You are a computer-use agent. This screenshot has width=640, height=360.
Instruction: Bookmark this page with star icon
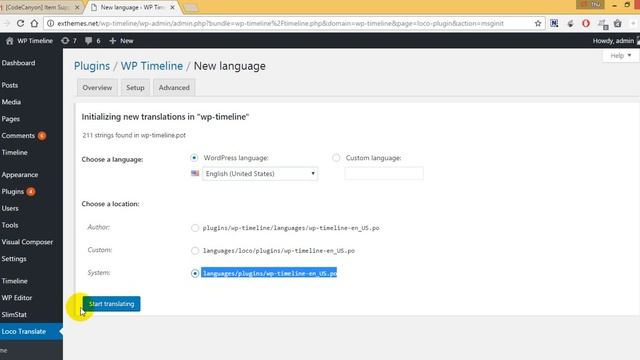coord(538,24)
